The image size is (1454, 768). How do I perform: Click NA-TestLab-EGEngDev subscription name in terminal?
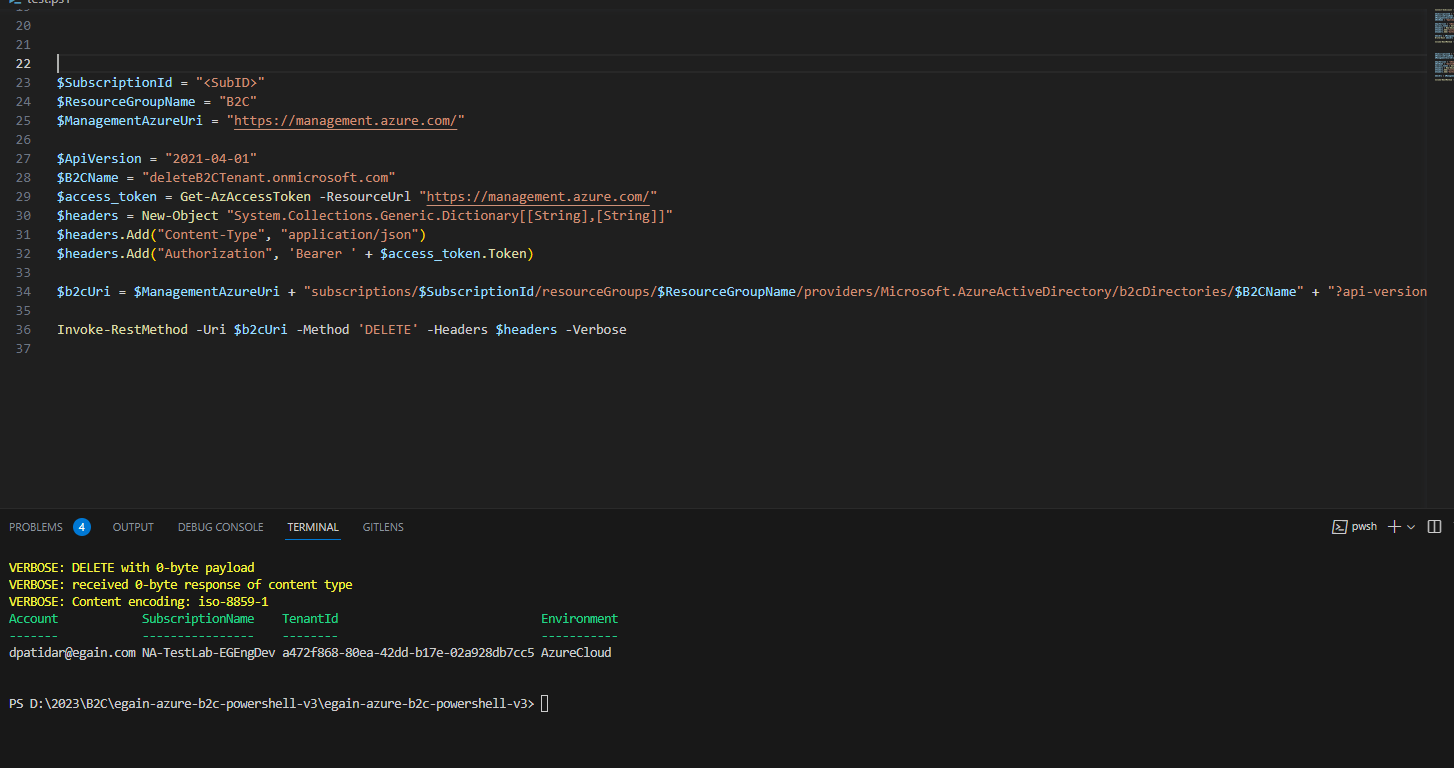pos(208,652)
